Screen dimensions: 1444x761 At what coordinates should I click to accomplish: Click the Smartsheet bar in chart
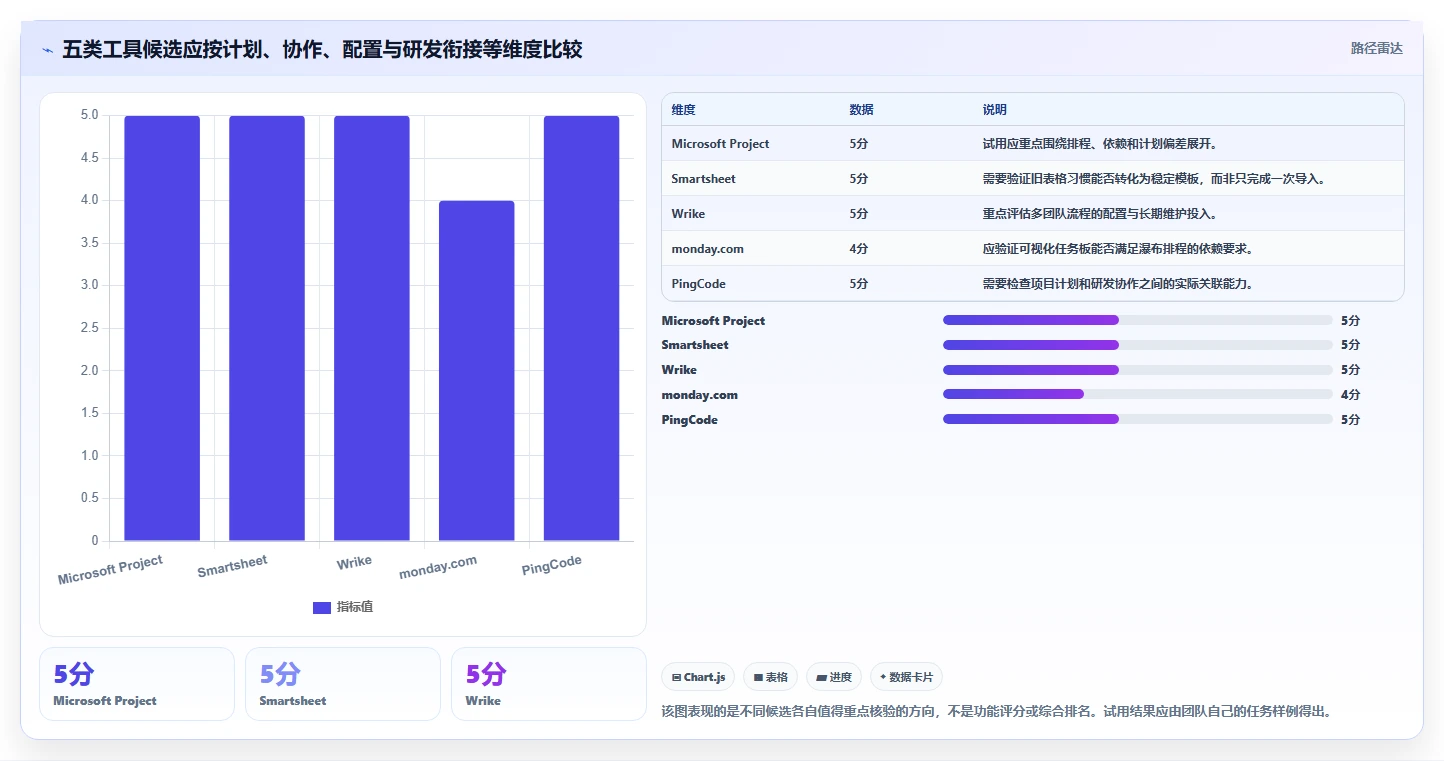(267, 328)
